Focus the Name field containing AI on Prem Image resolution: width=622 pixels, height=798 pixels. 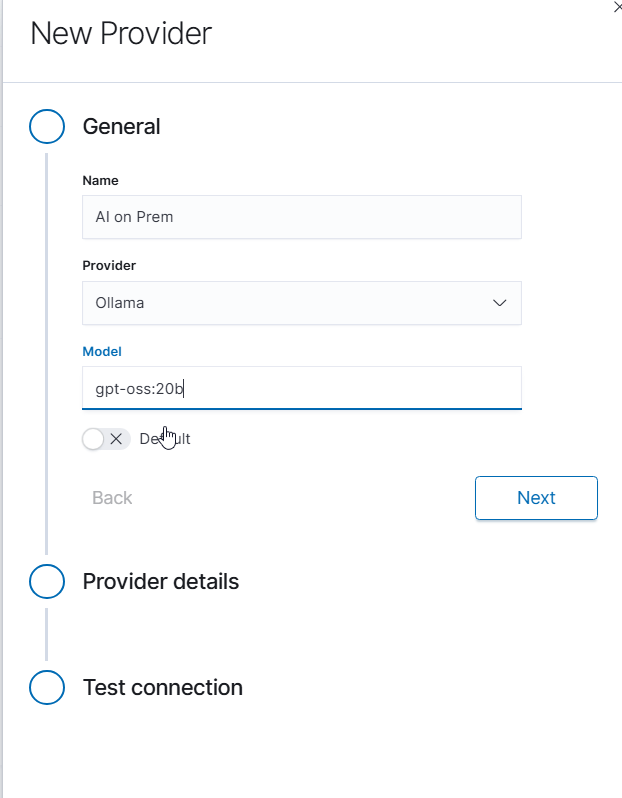(x=301, y=217)
